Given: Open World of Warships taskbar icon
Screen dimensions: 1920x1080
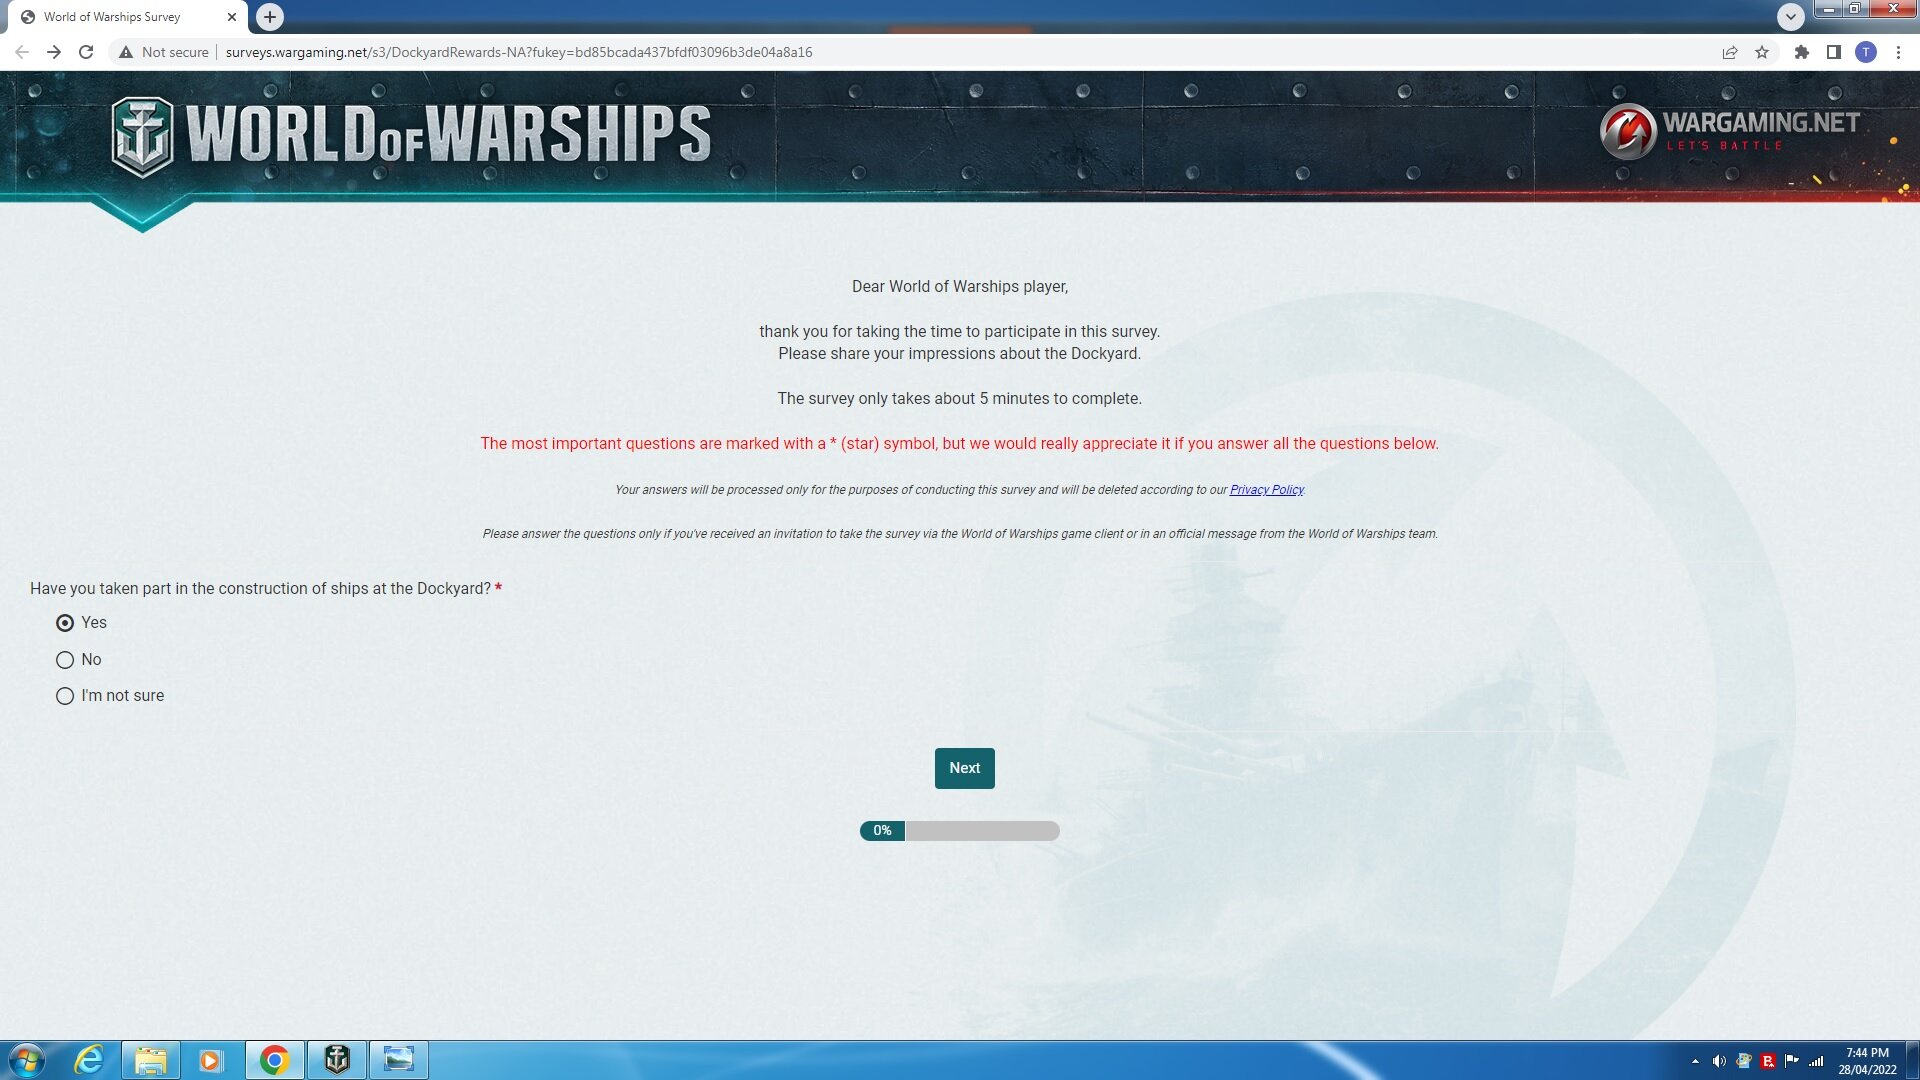Looking at the screenshot, I should pos(337,1059).
